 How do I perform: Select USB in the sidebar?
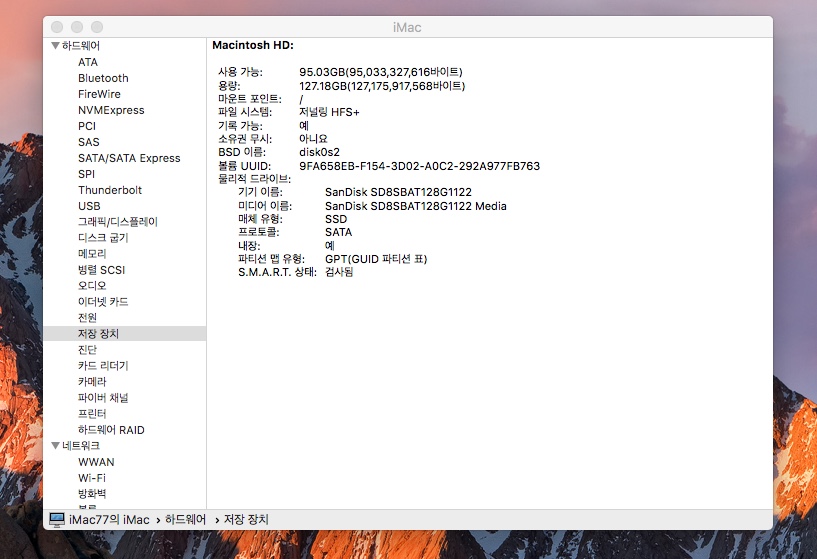click(x=89, y=206)
